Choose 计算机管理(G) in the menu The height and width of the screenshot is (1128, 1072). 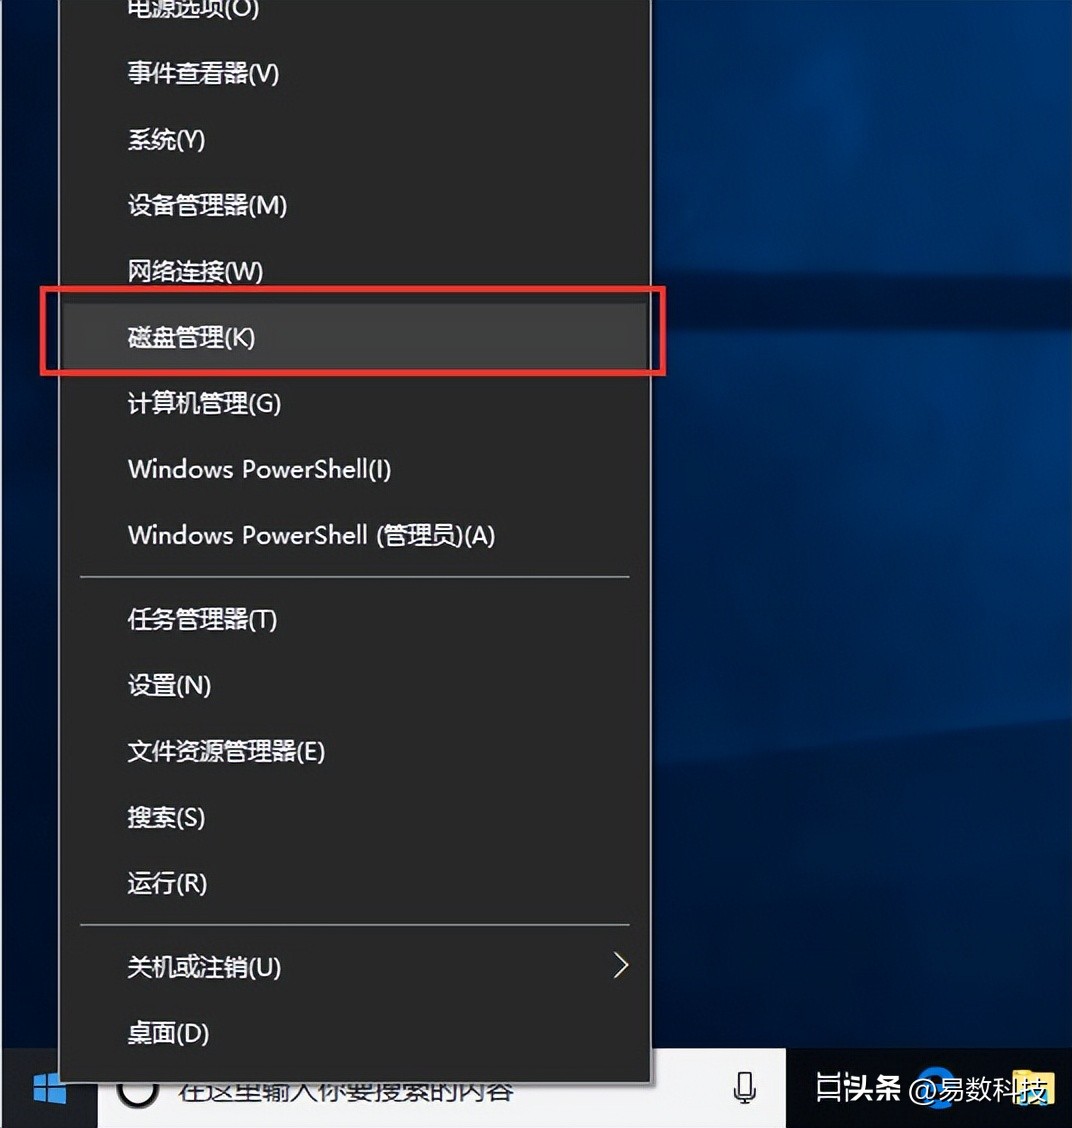pyautogui.click(x=204, y=404)
